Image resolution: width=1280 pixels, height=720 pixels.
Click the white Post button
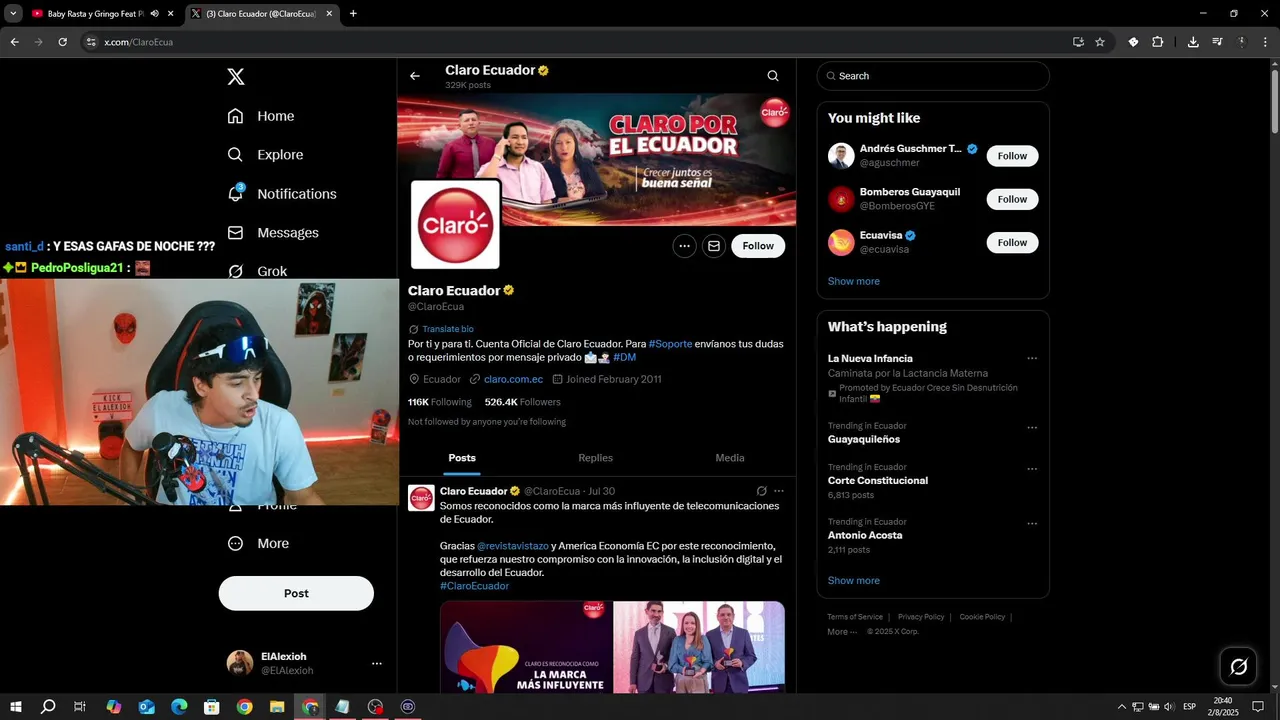pos(296,593)
